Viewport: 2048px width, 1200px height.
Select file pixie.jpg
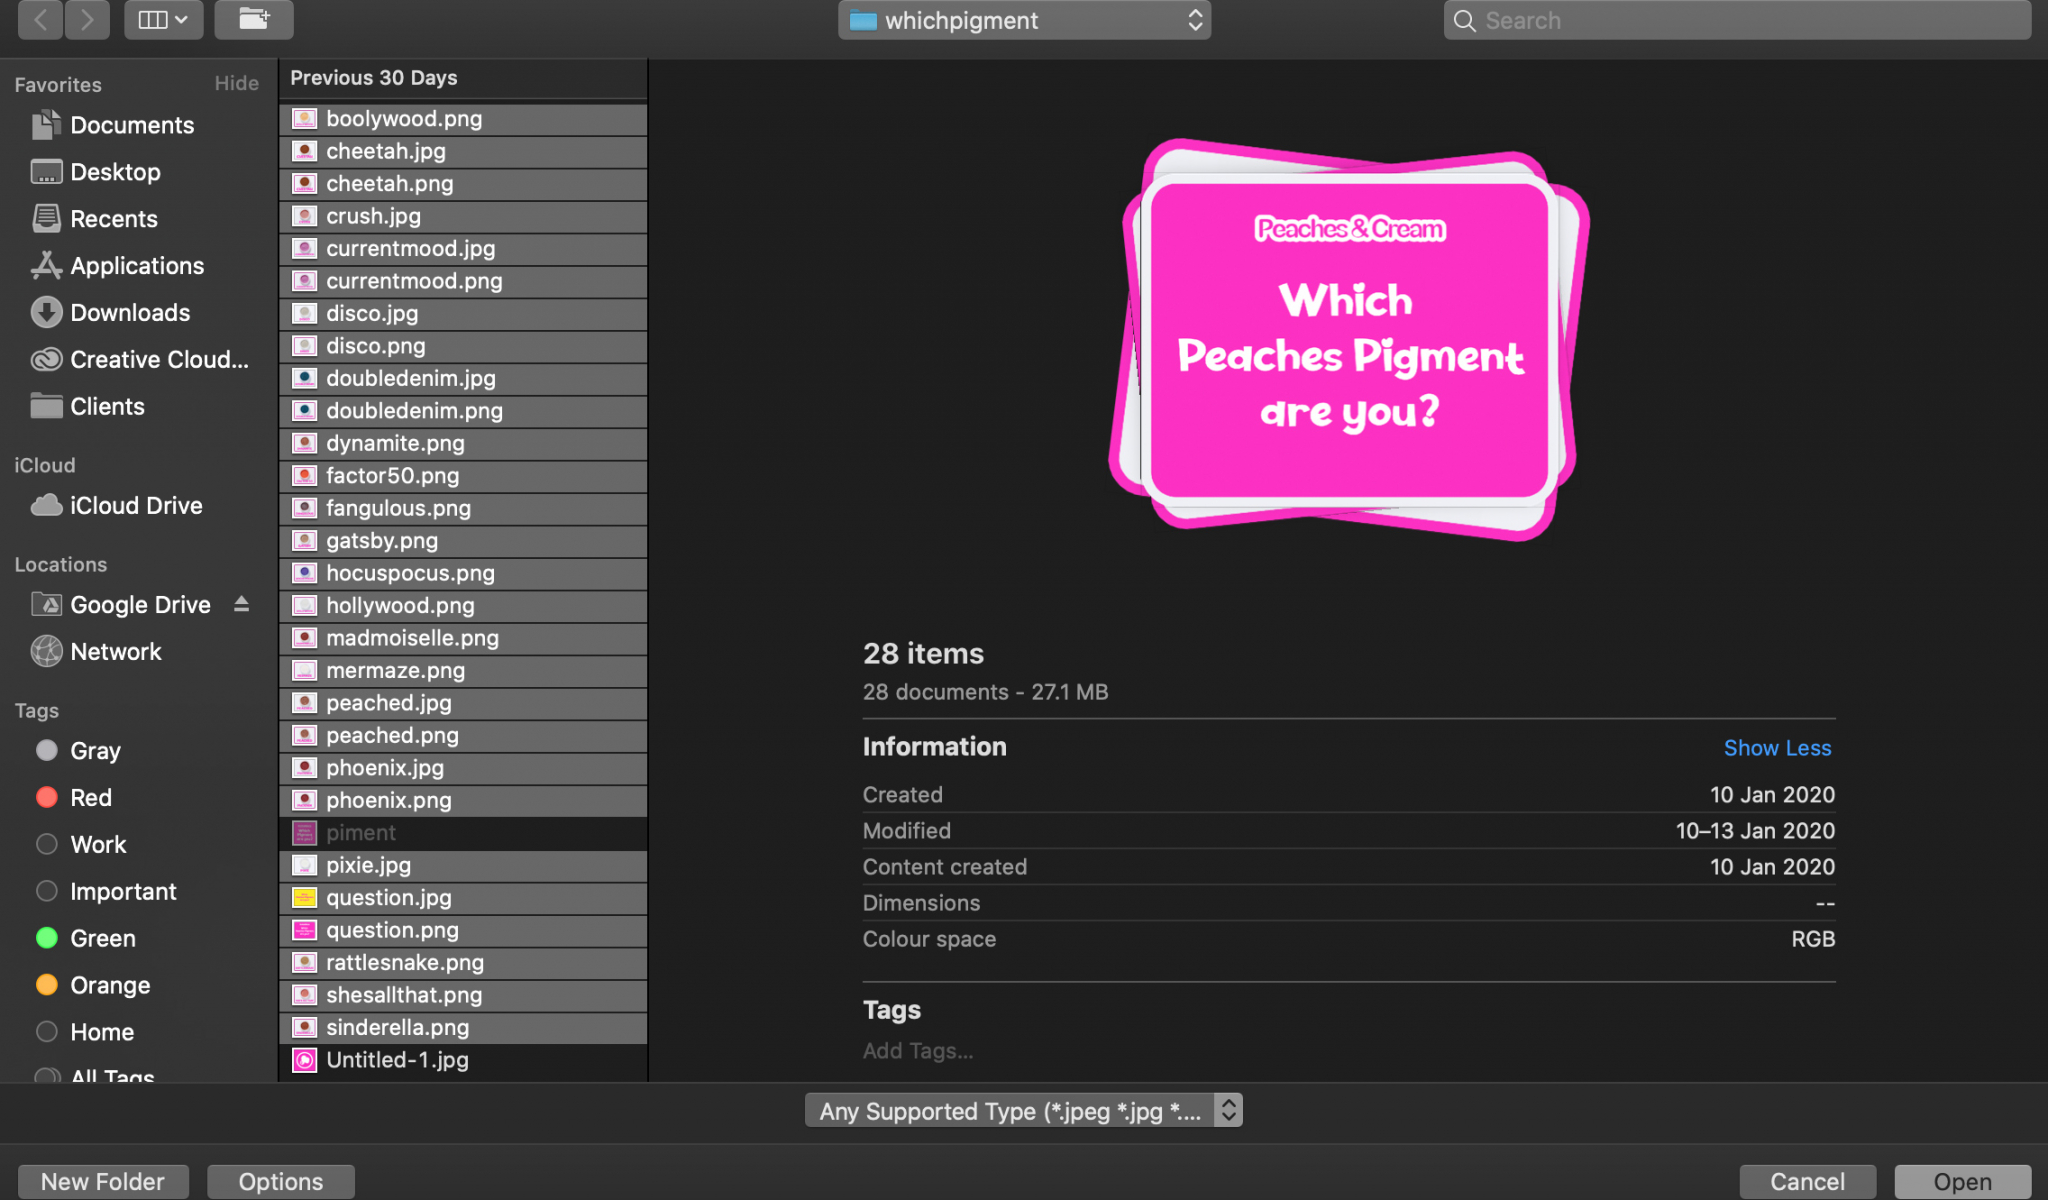[x=463, y=866]
